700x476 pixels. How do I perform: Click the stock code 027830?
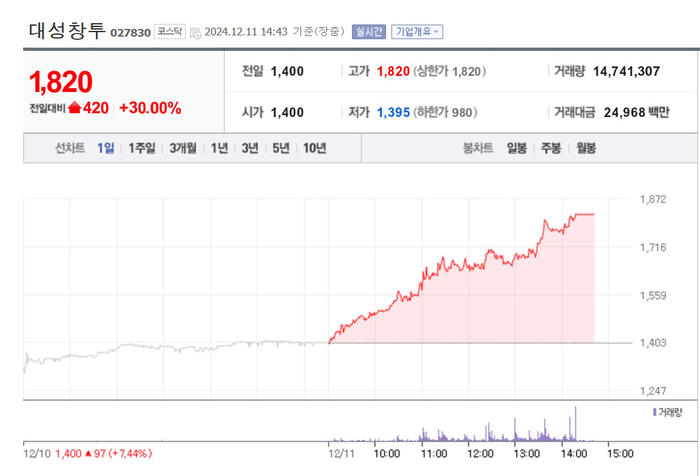(130, 33)
